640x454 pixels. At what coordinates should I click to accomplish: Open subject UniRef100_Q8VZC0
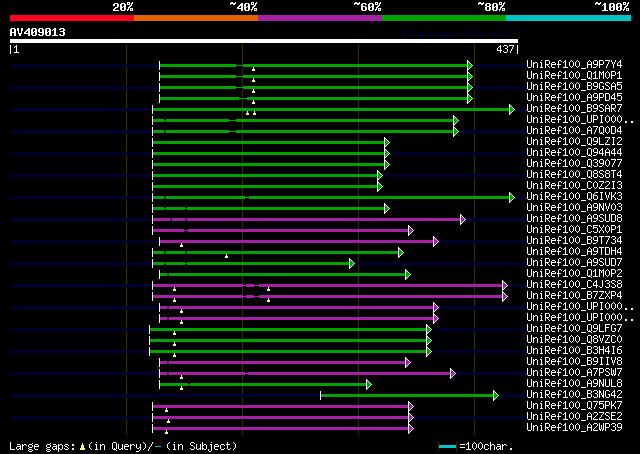click(x=574, y=339)
